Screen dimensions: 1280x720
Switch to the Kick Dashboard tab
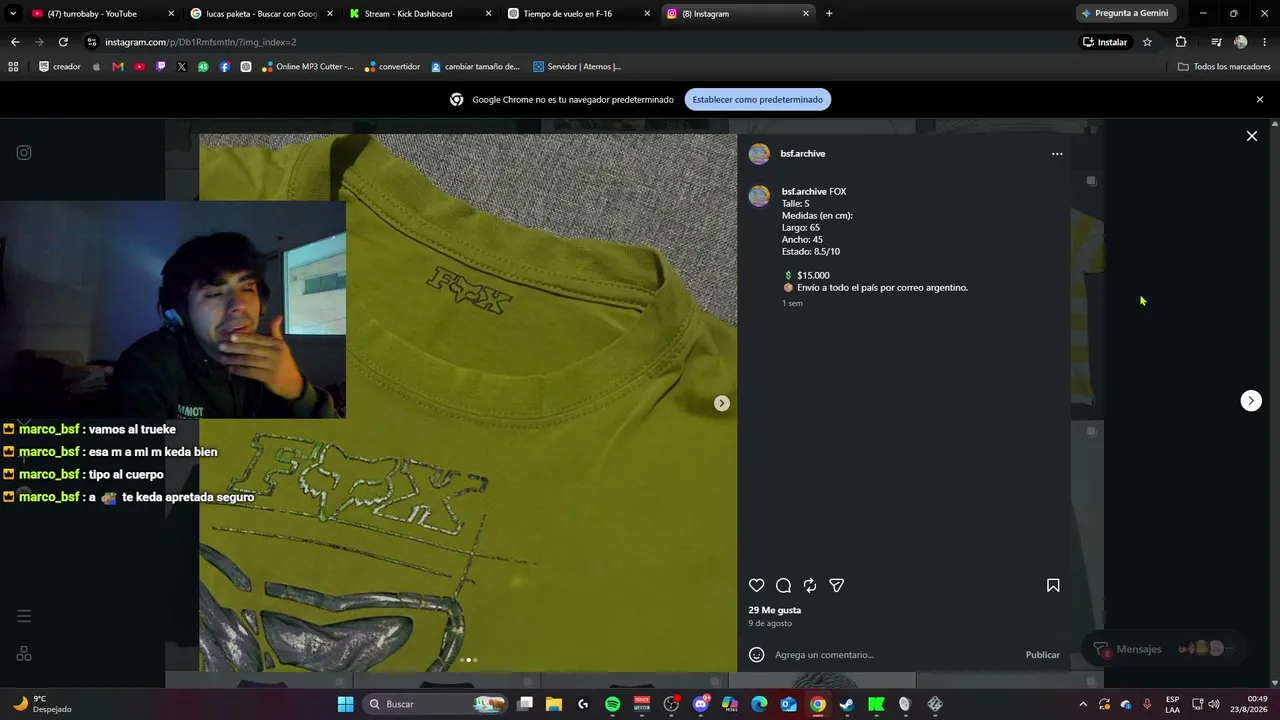(420, 14)
